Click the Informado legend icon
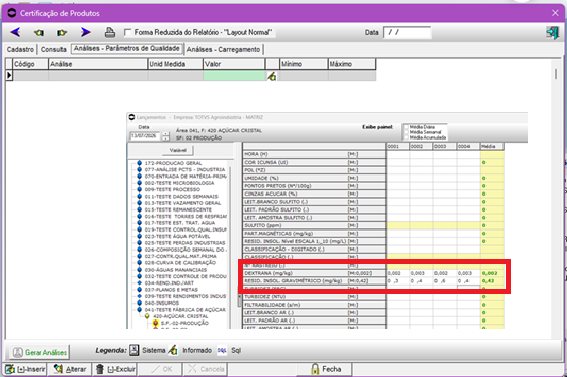This screenshot has width=567, height=377. tap(173, 350)
